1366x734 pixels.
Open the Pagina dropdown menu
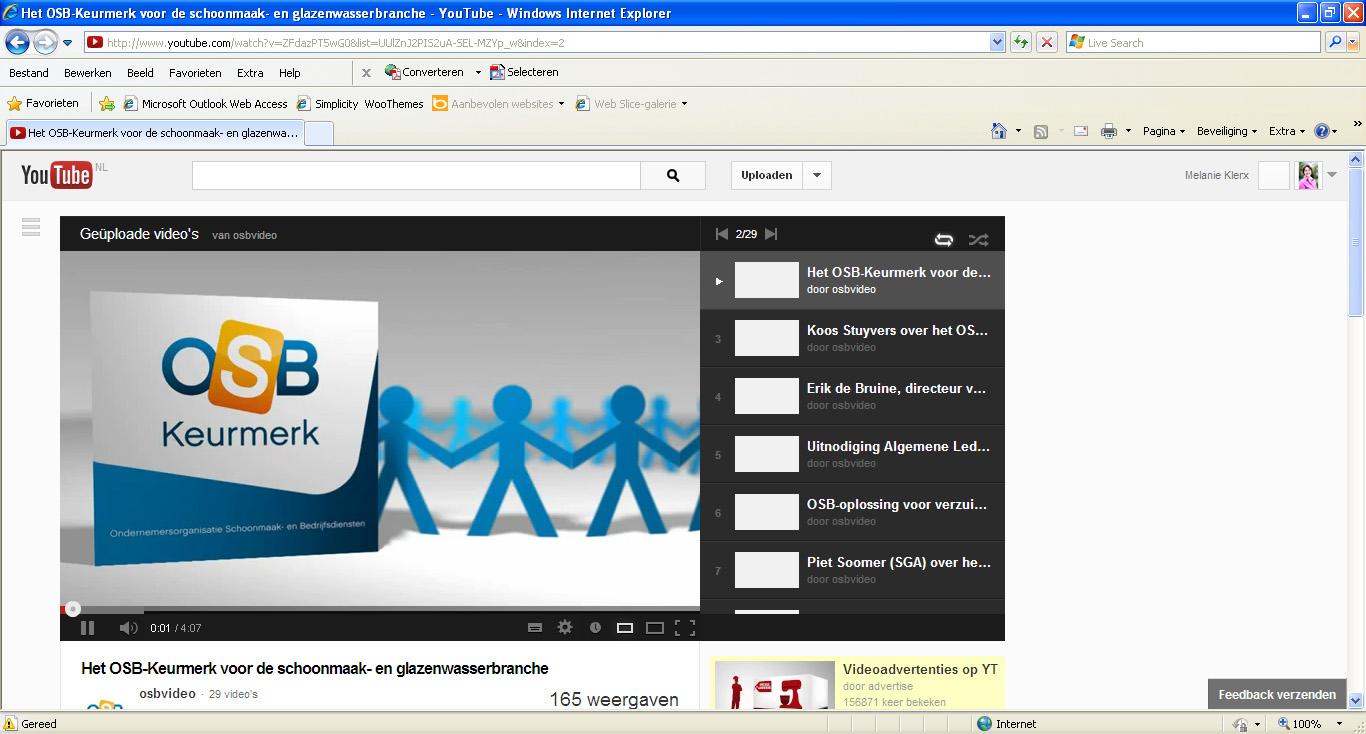pyautogui.click(x=1164, y=131)
